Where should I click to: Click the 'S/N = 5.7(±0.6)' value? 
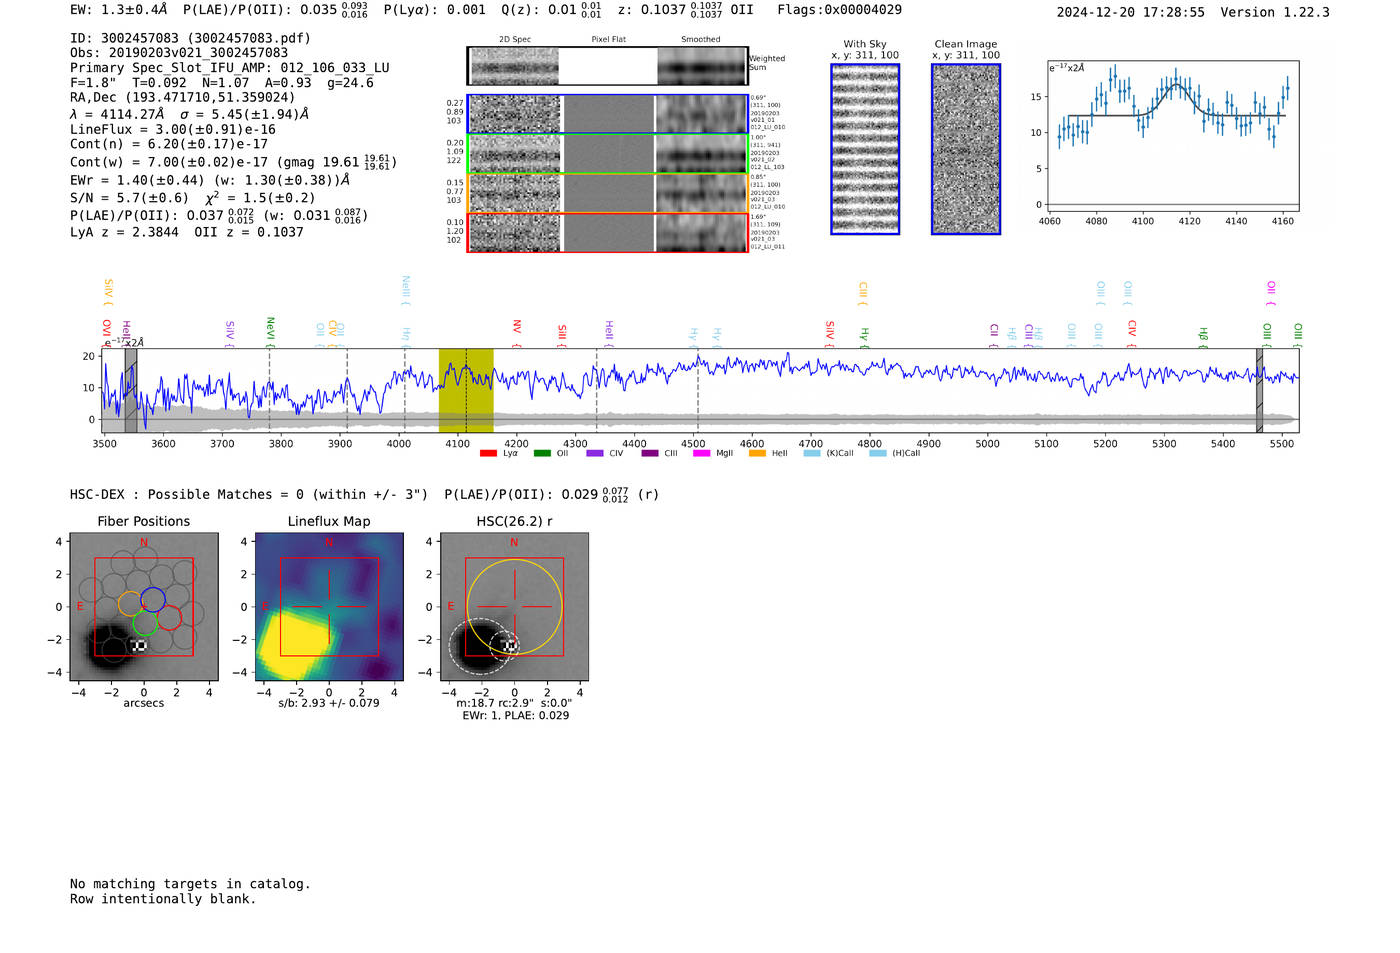129,198
